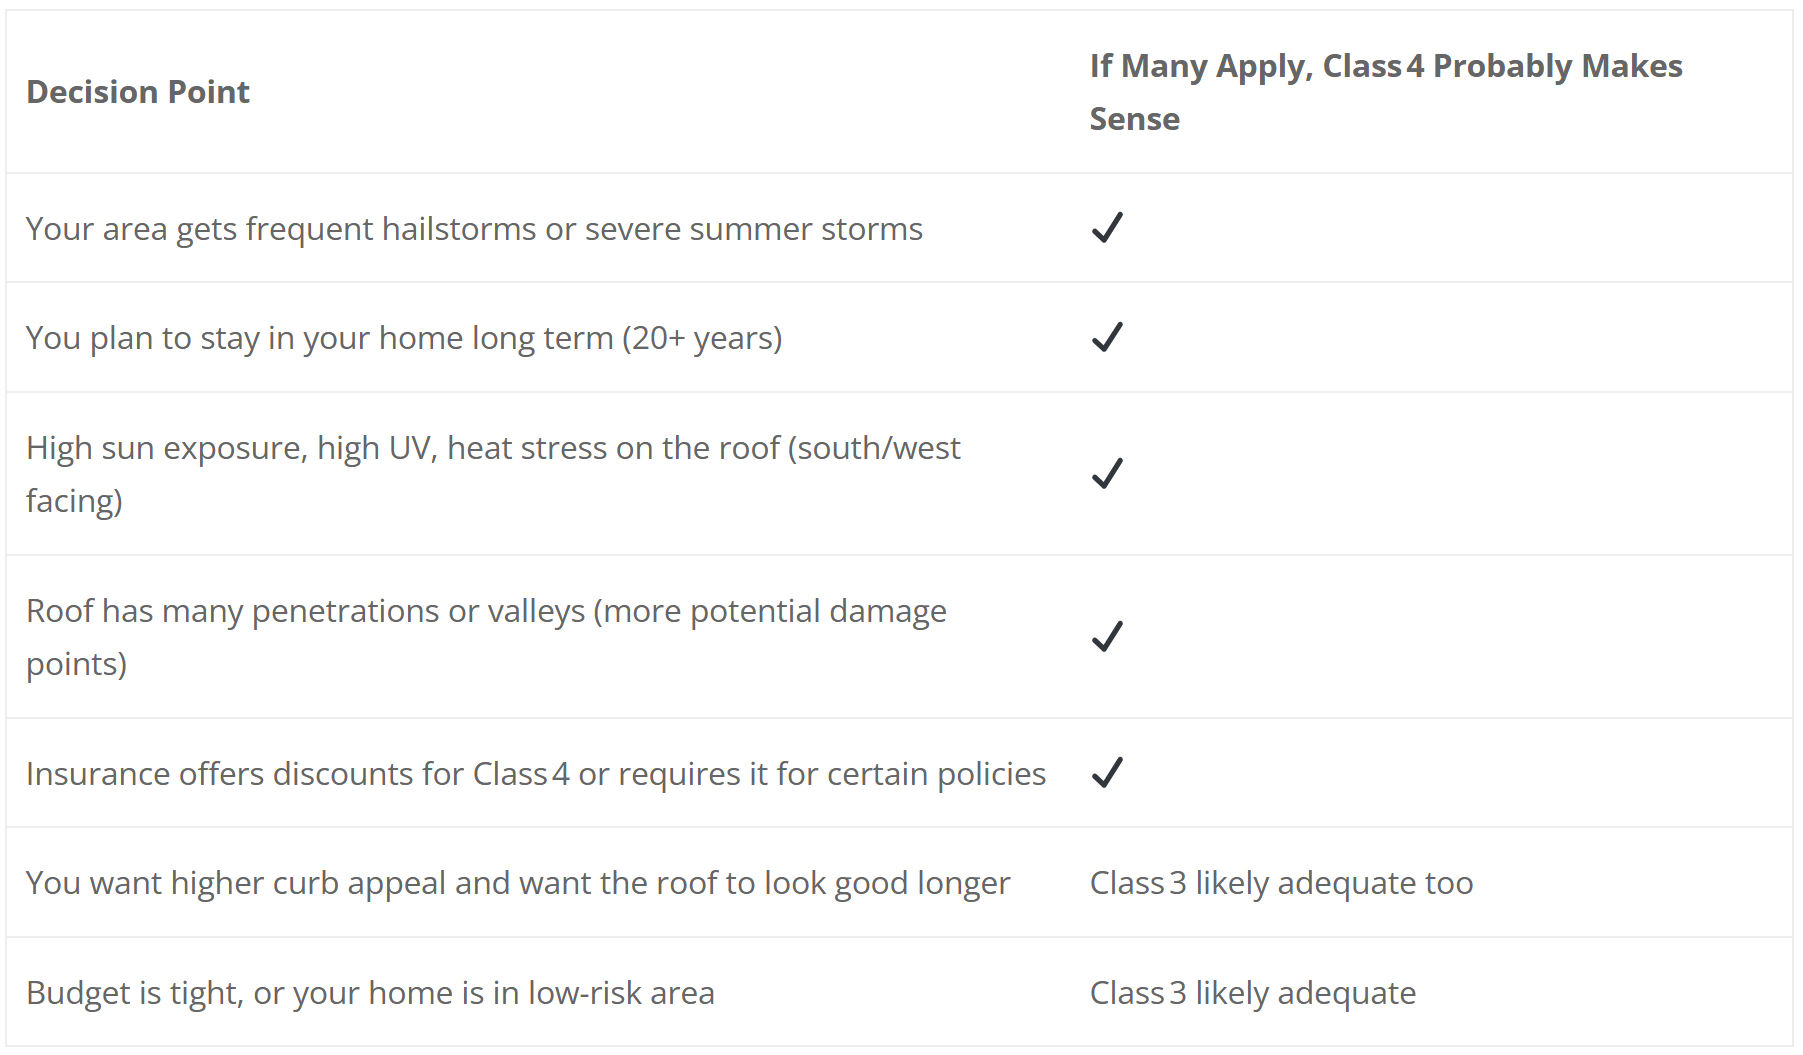The height and width of the screenshot is (1055, 1803).
Task: Click the checkmark for staying long term
Action: click(1107, 337)
